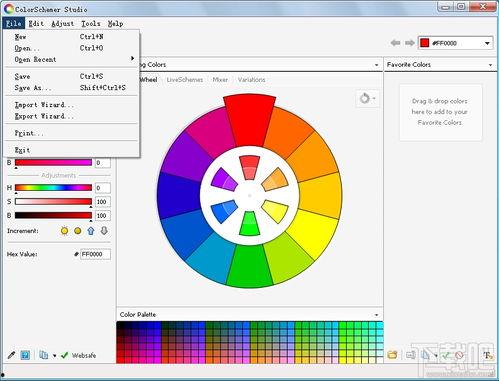Open the color wheel options dropdown icon
The height and width of the screenshot is (381, 499).
click(x=367, y=98)
